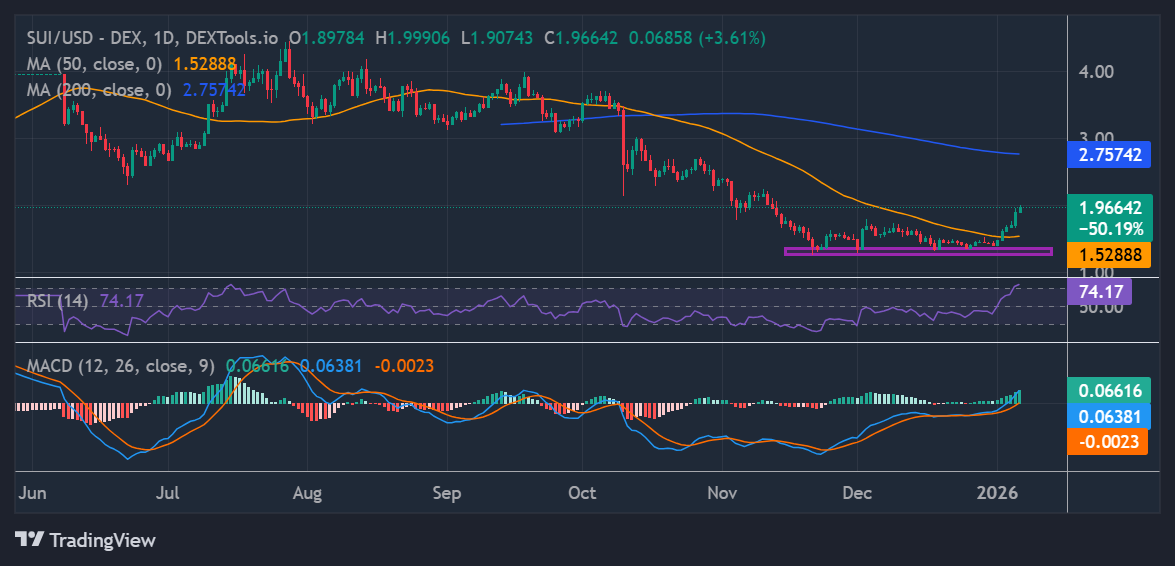Click the green 0.06616 MACD label
1175x566 pixels.
[x=1109, y=390]
